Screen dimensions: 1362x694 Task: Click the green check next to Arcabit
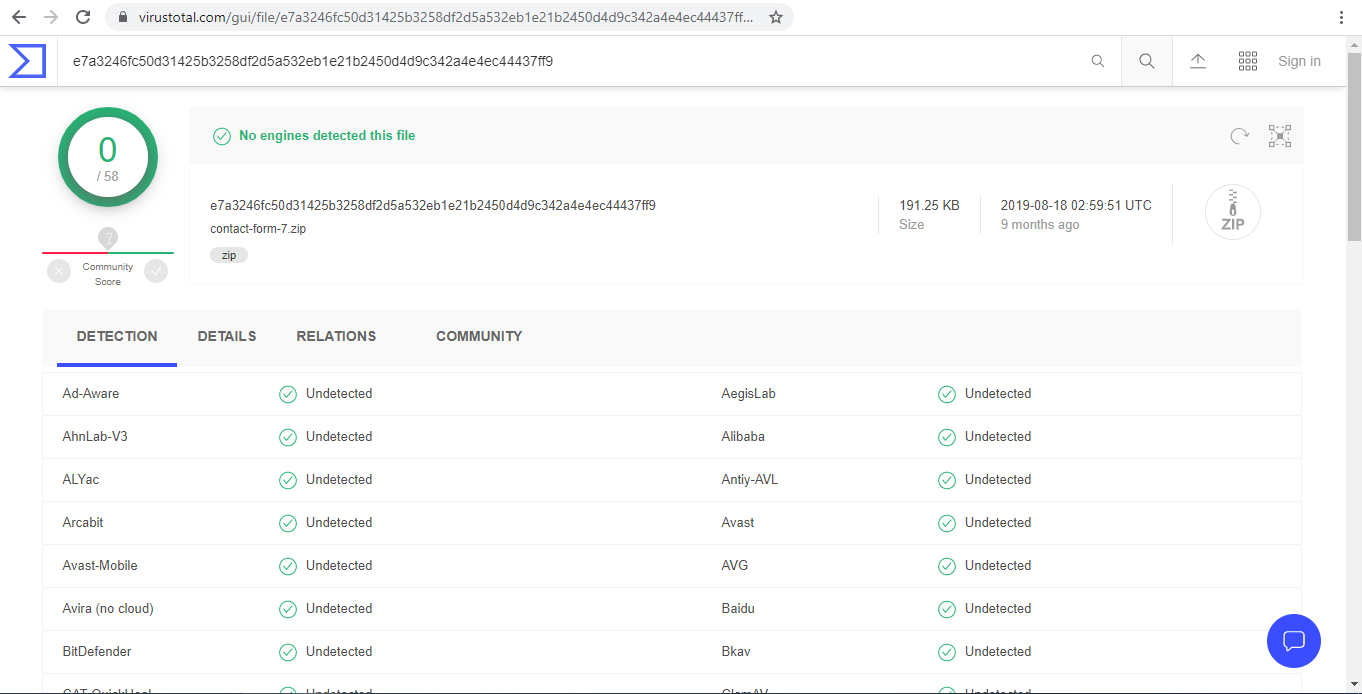click(288, 523)
